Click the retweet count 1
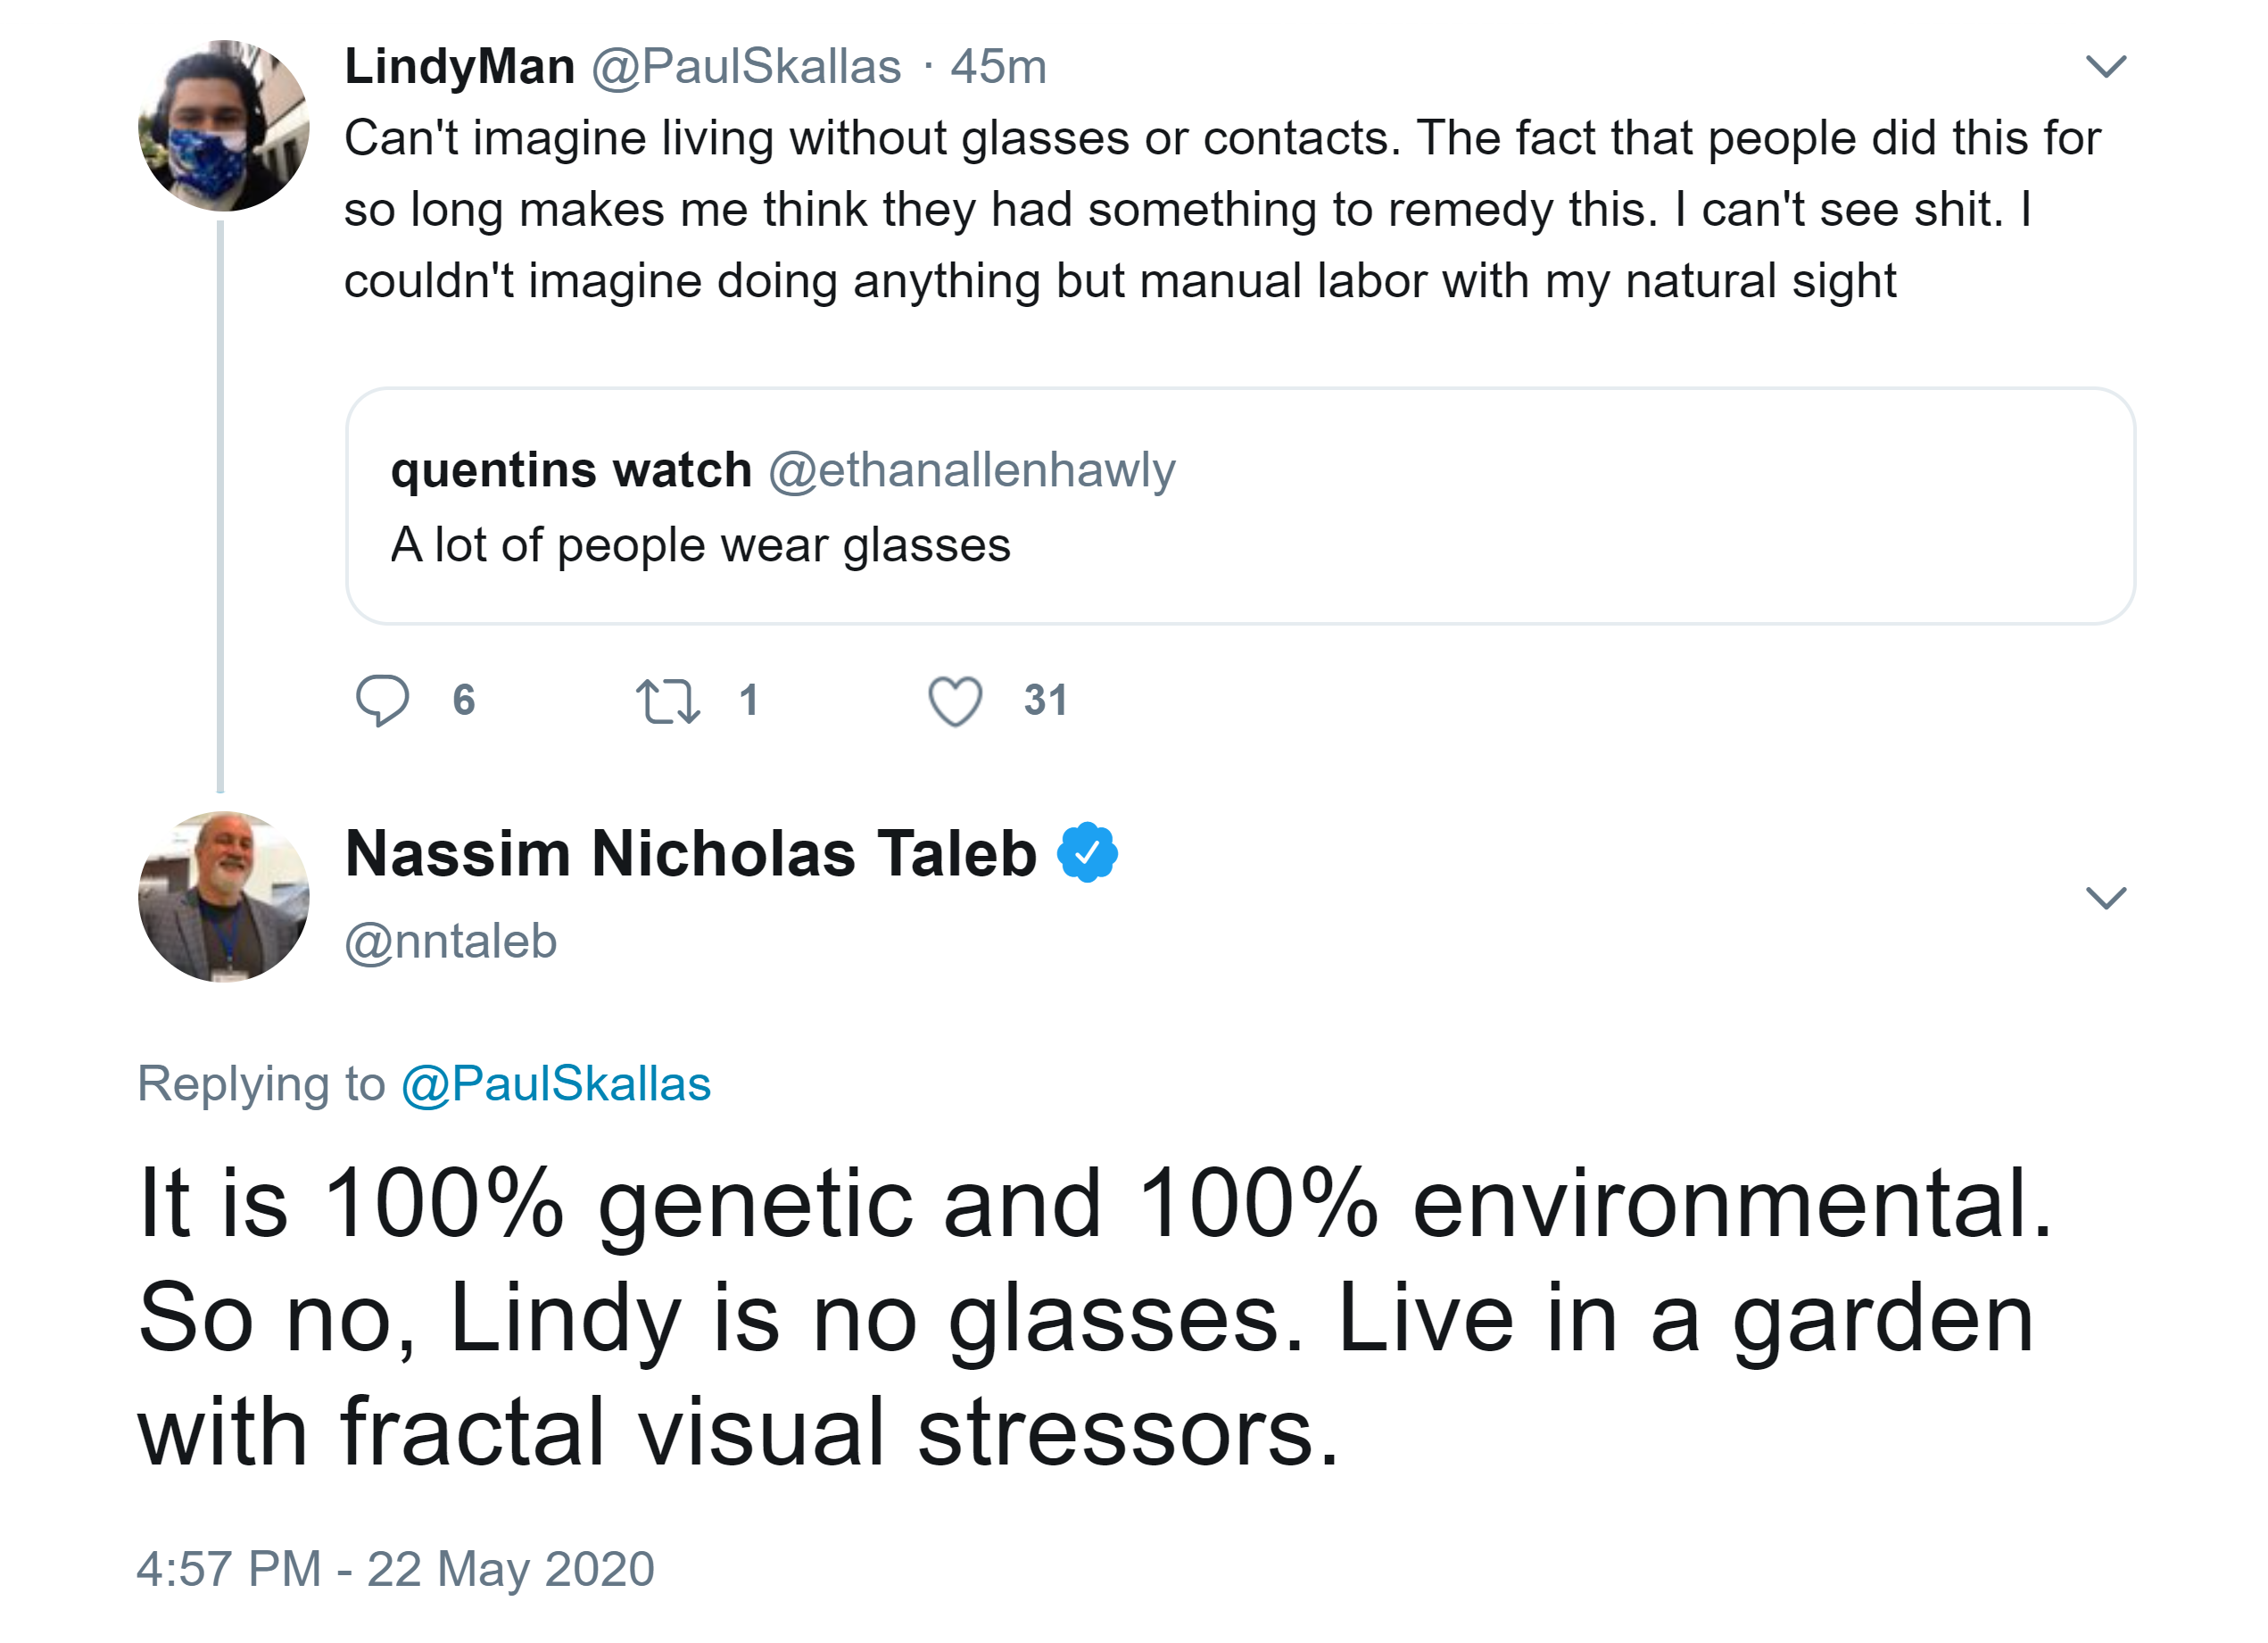2268x1643 pixels. click(x=748, y=700)
